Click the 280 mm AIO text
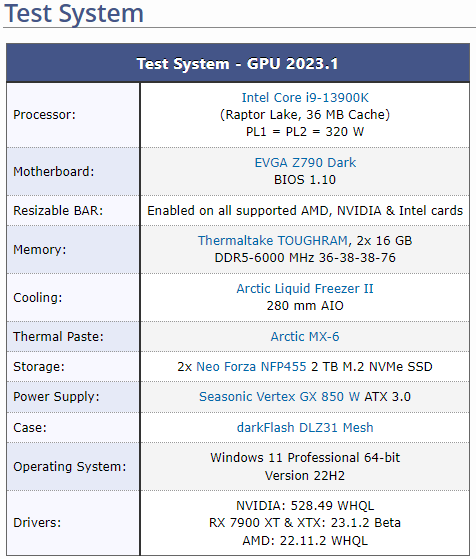Screen dimensions: 476x559 305,305
